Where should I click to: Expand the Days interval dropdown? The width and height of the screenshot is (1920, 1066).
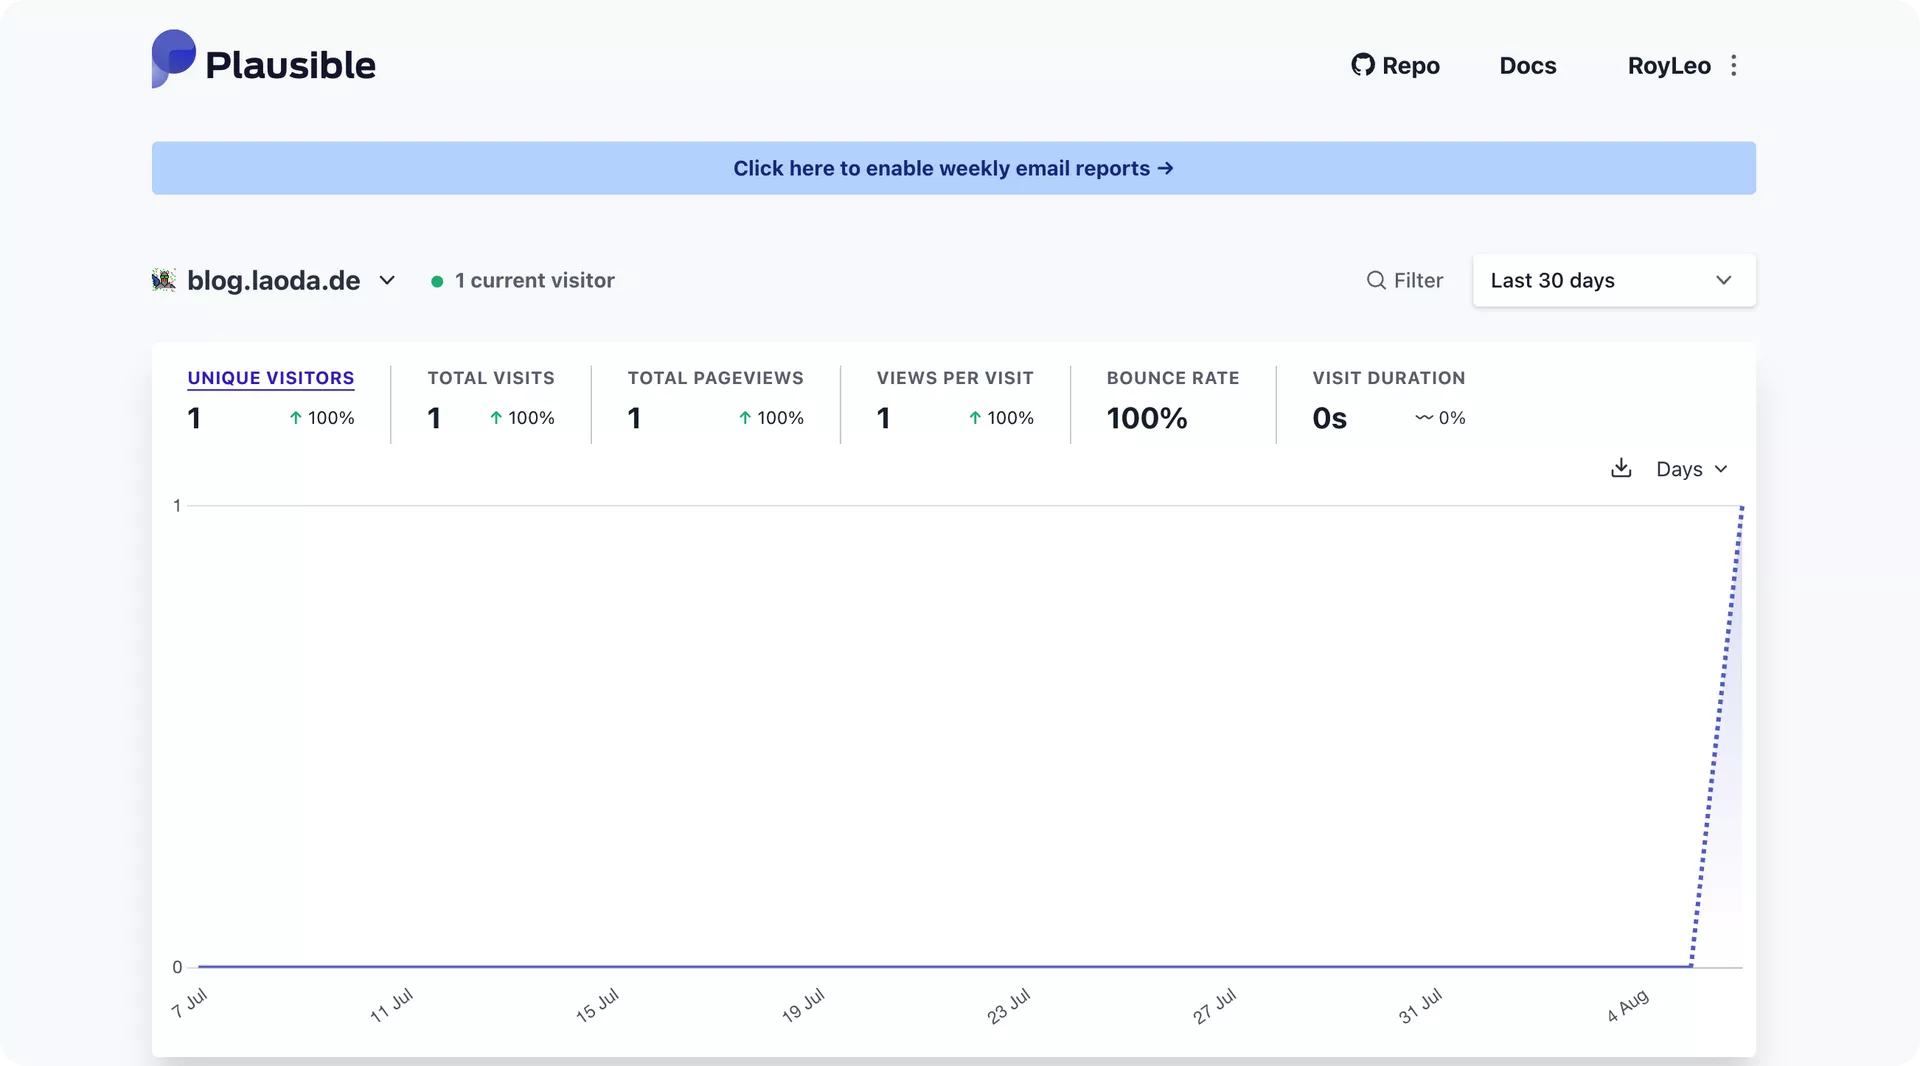[x=1691, y=469]
